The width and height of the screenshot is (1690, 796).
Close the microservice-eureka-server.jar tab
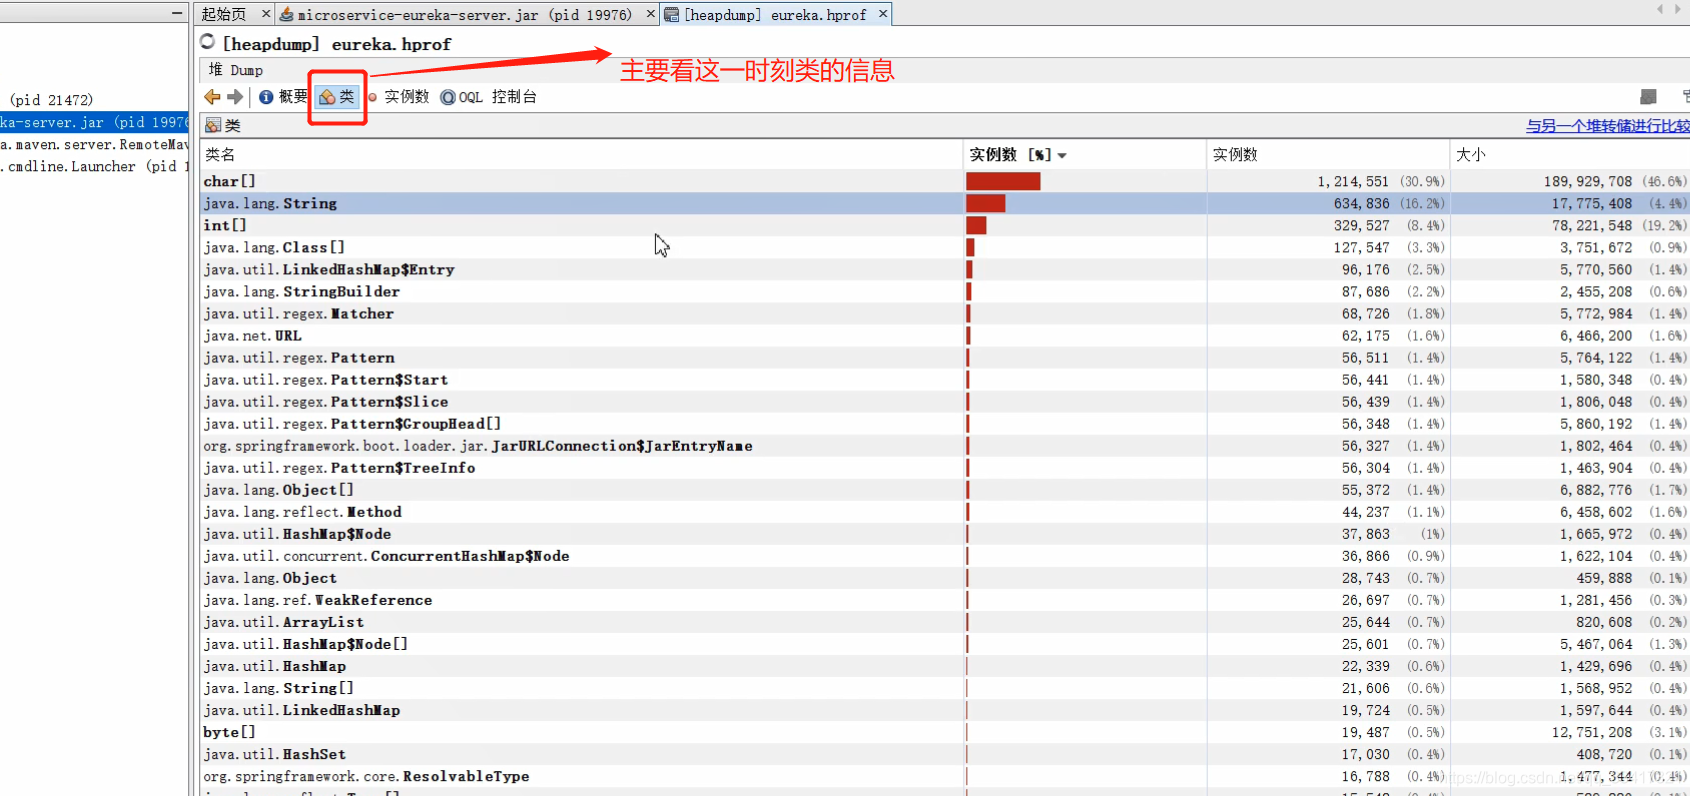[650, 14]
